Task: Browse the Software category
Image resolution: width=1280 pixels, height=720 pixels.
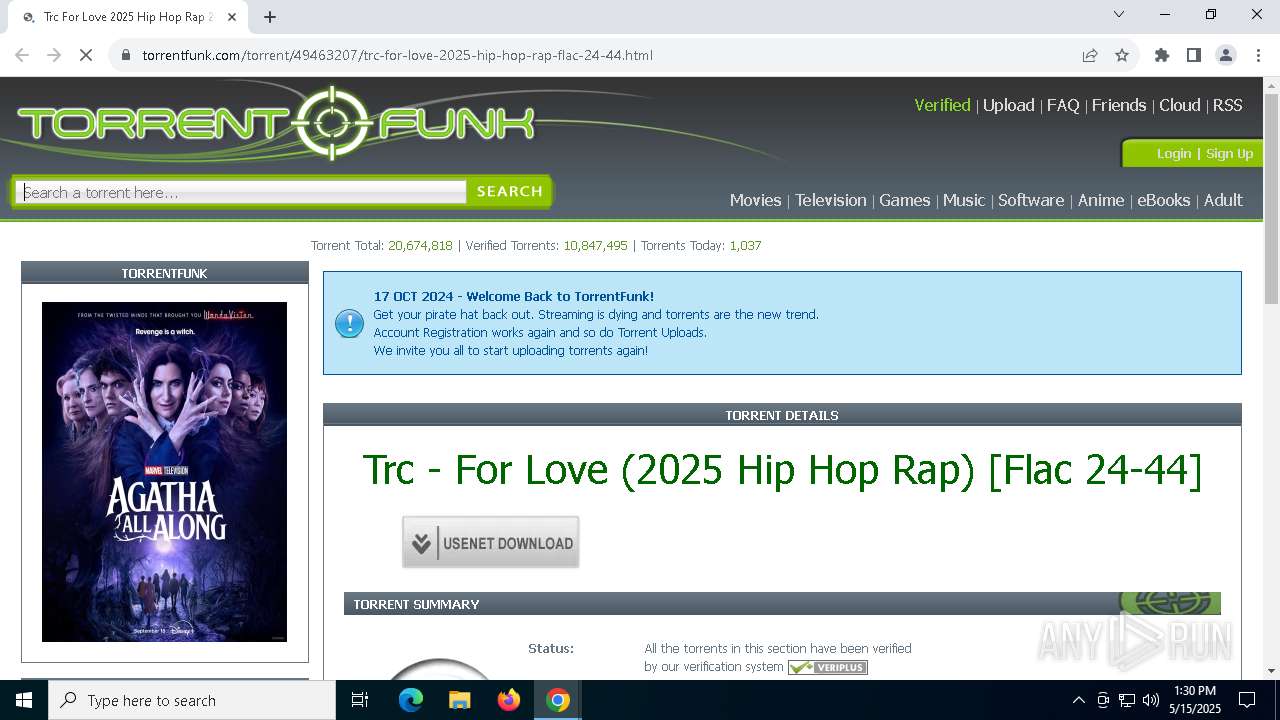Action: coord(1031,200)
